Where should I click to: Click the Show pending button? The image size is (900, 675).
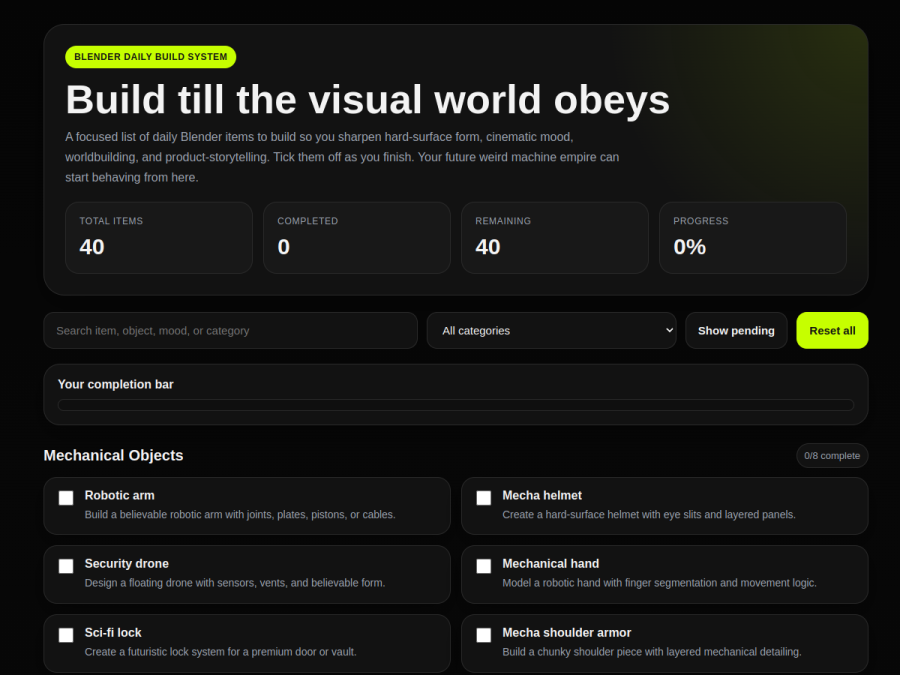coord(736,331)
